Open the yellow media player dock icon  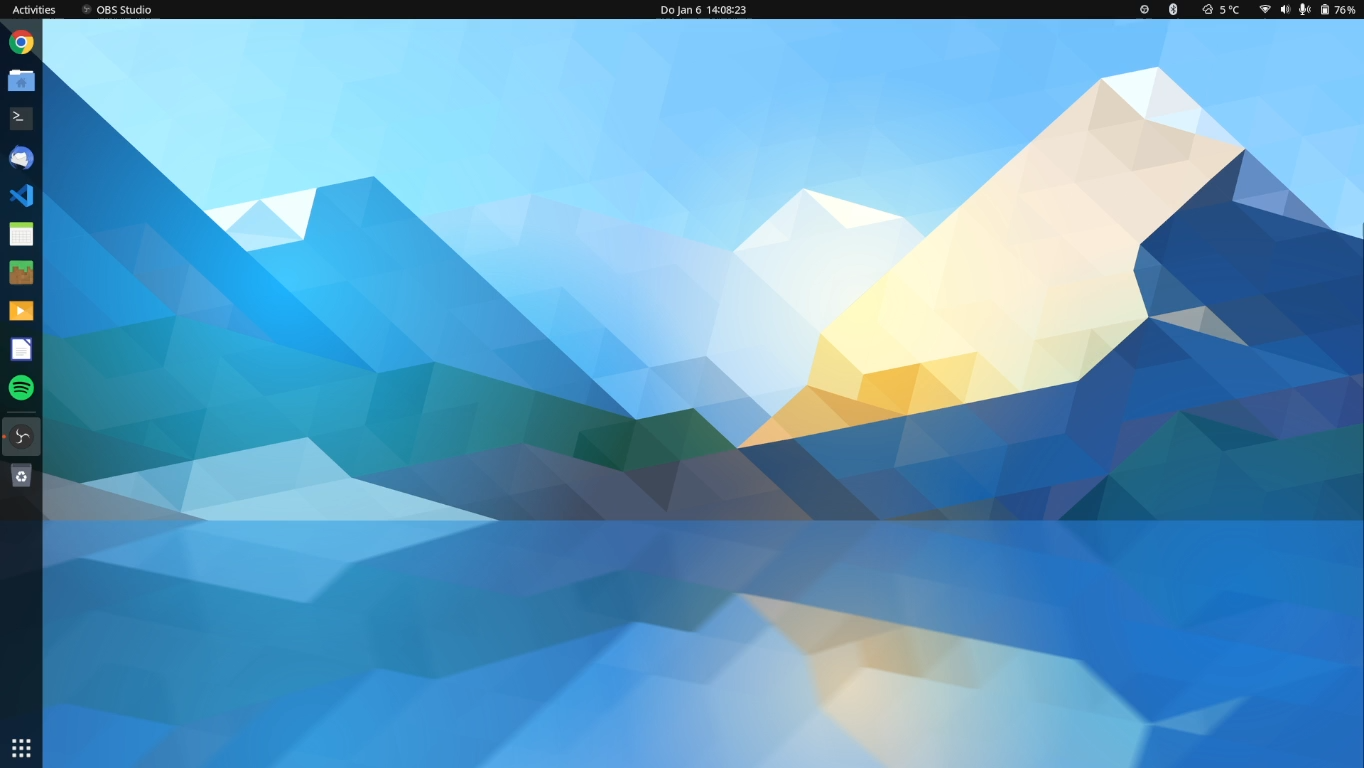(21, 311)
